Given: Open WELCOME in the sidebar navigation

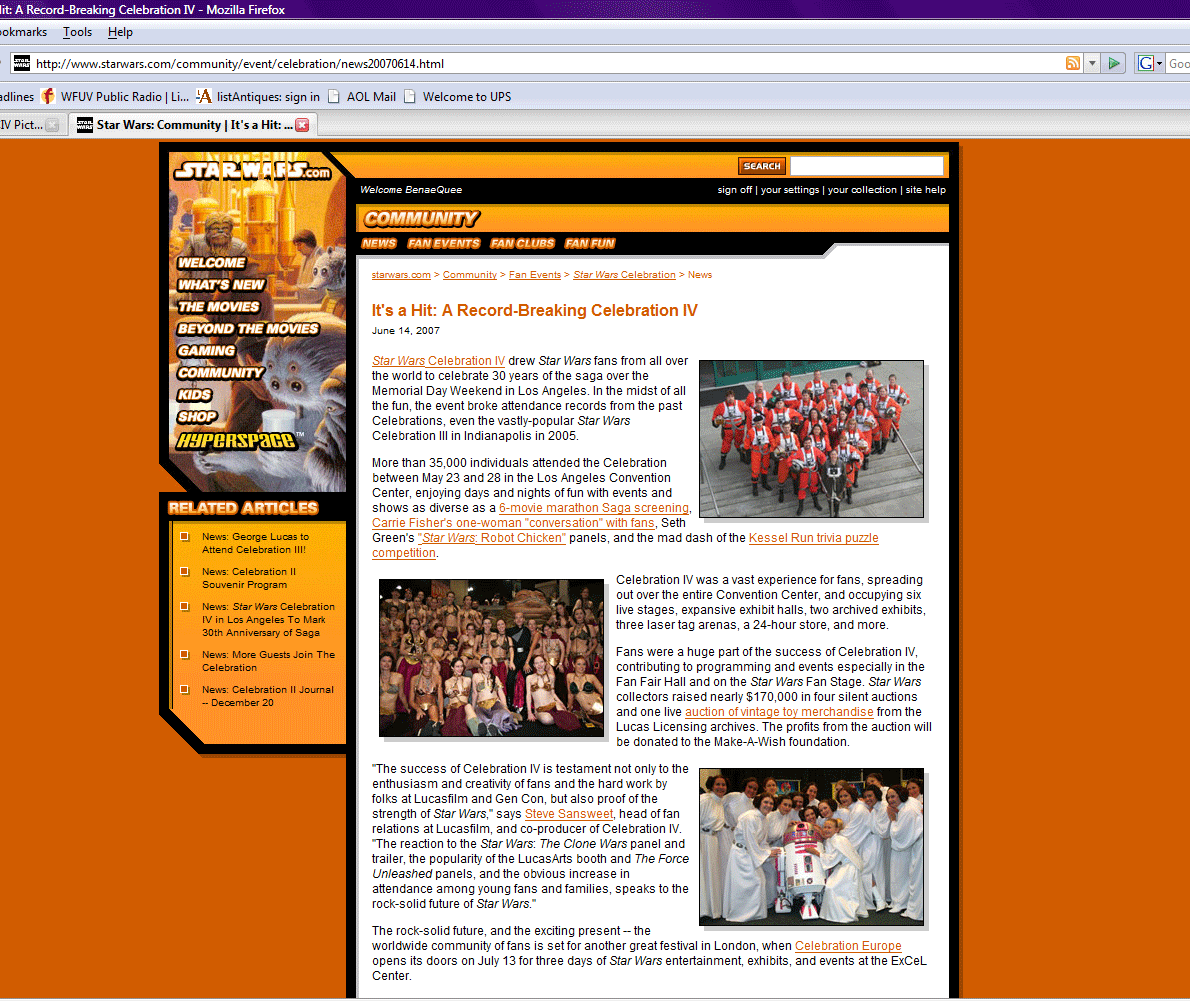Looking at the screenshot, I should 211,263.
